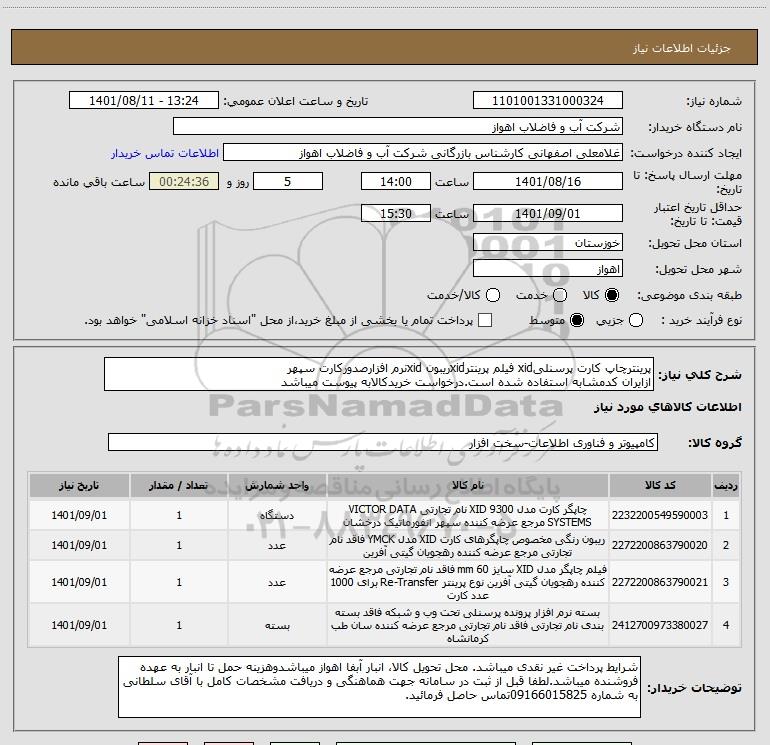Click the کد کالا column header

tap(660, 485)
